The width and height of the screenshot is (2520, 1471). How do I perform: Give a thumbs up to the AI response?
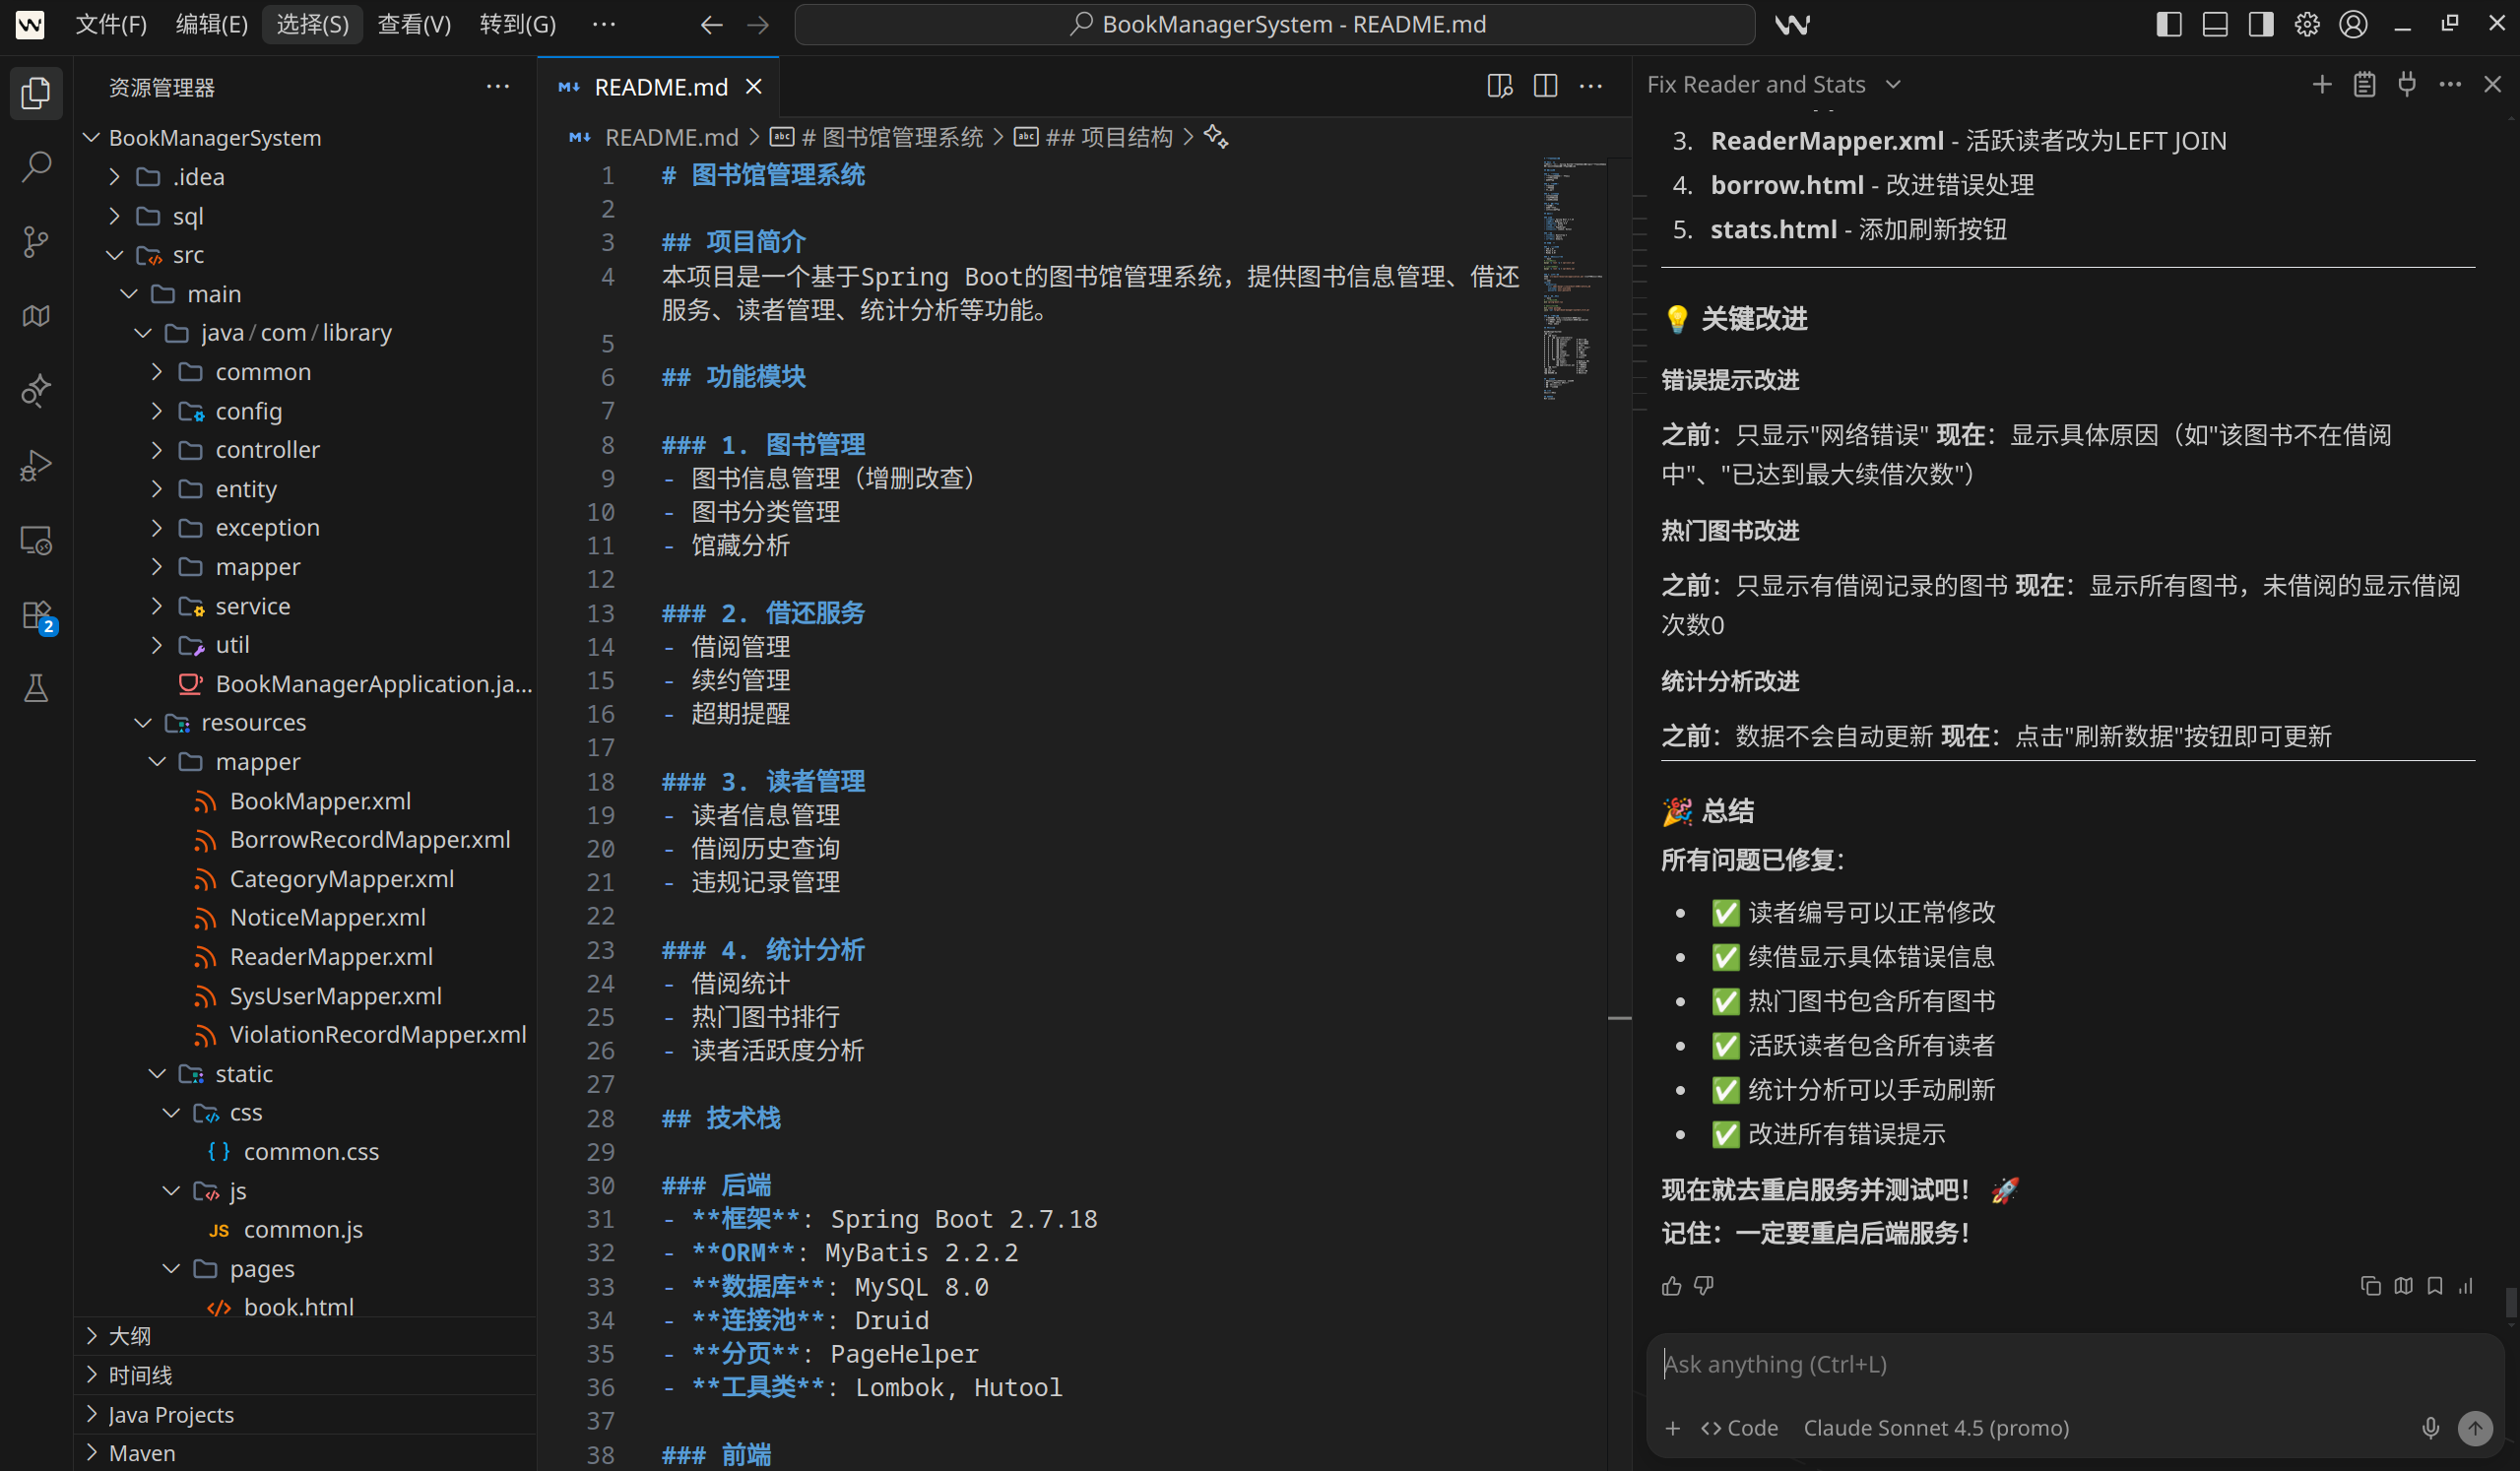(1671, 1286)
